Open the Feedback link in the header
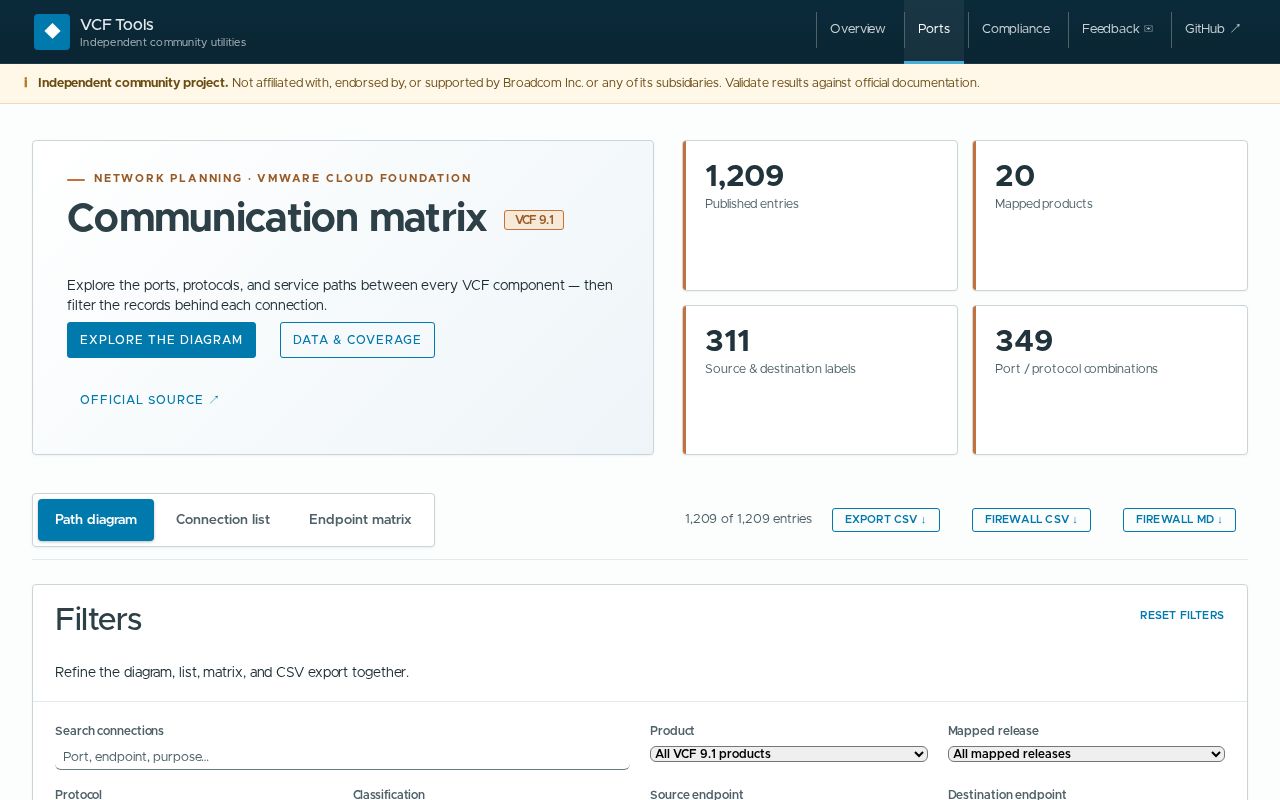This screenshot has height=800, width=1280. pos(1117,29)
